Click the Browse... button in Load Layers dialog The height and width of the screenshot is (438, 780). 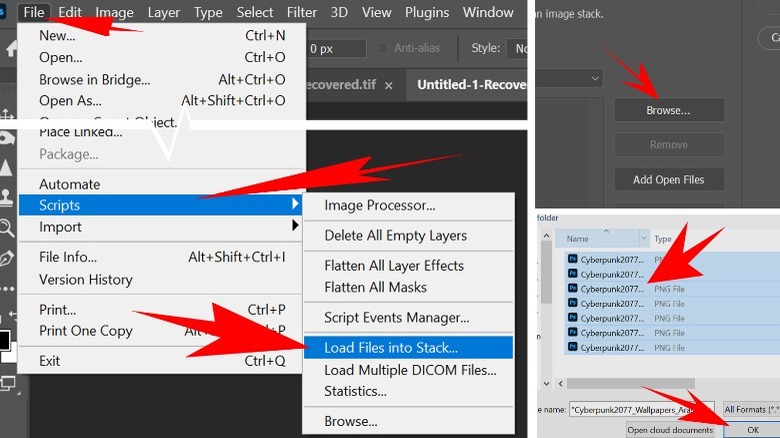669,110
